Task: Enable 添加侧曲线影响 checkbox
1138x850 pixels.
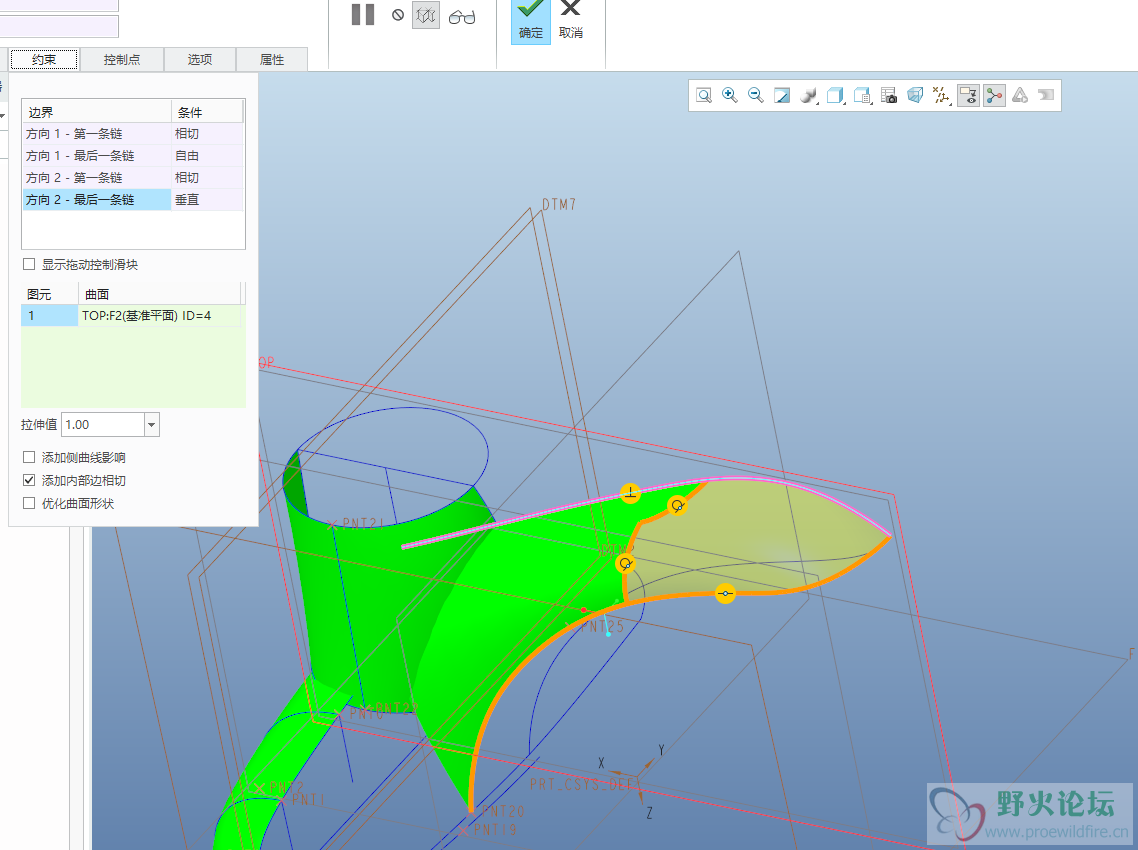Action: [x=29, y=457]
